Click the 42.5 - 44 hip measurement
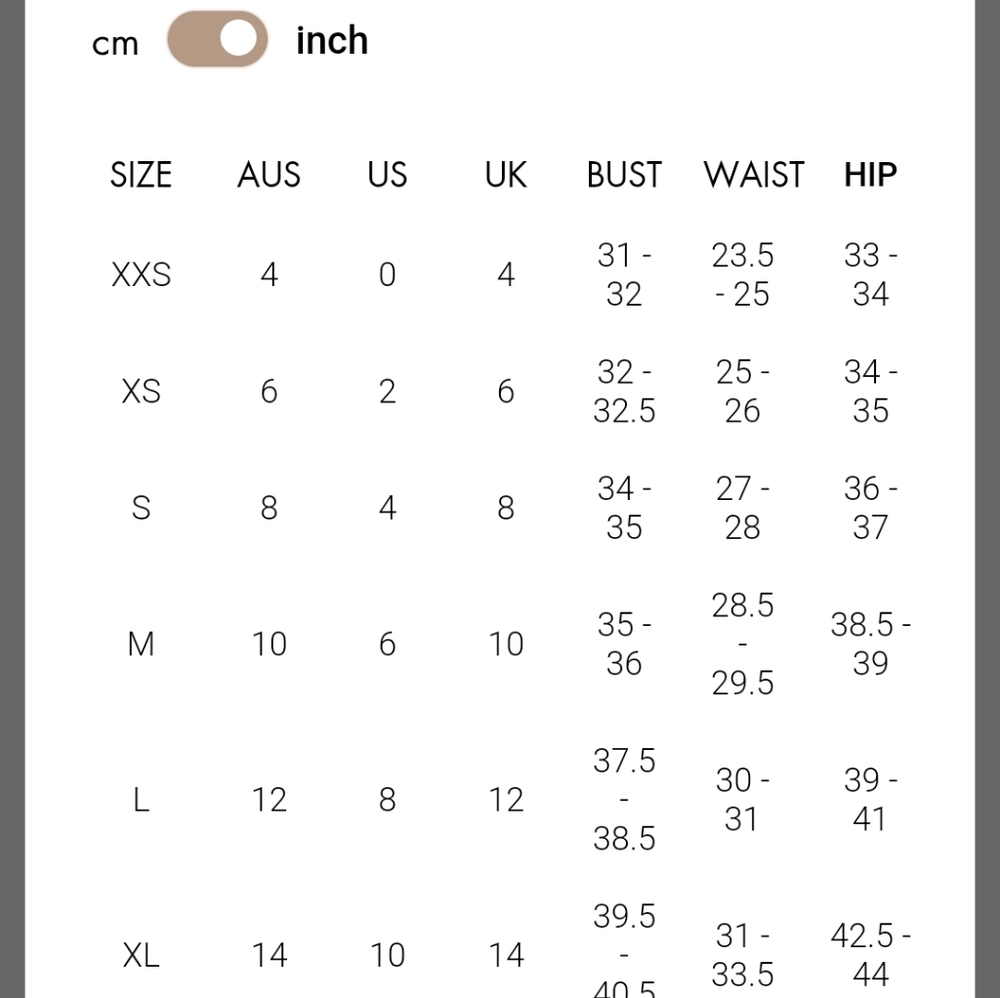The width and height of the screenshot is (1000, 998). click(x=871, y=955)
